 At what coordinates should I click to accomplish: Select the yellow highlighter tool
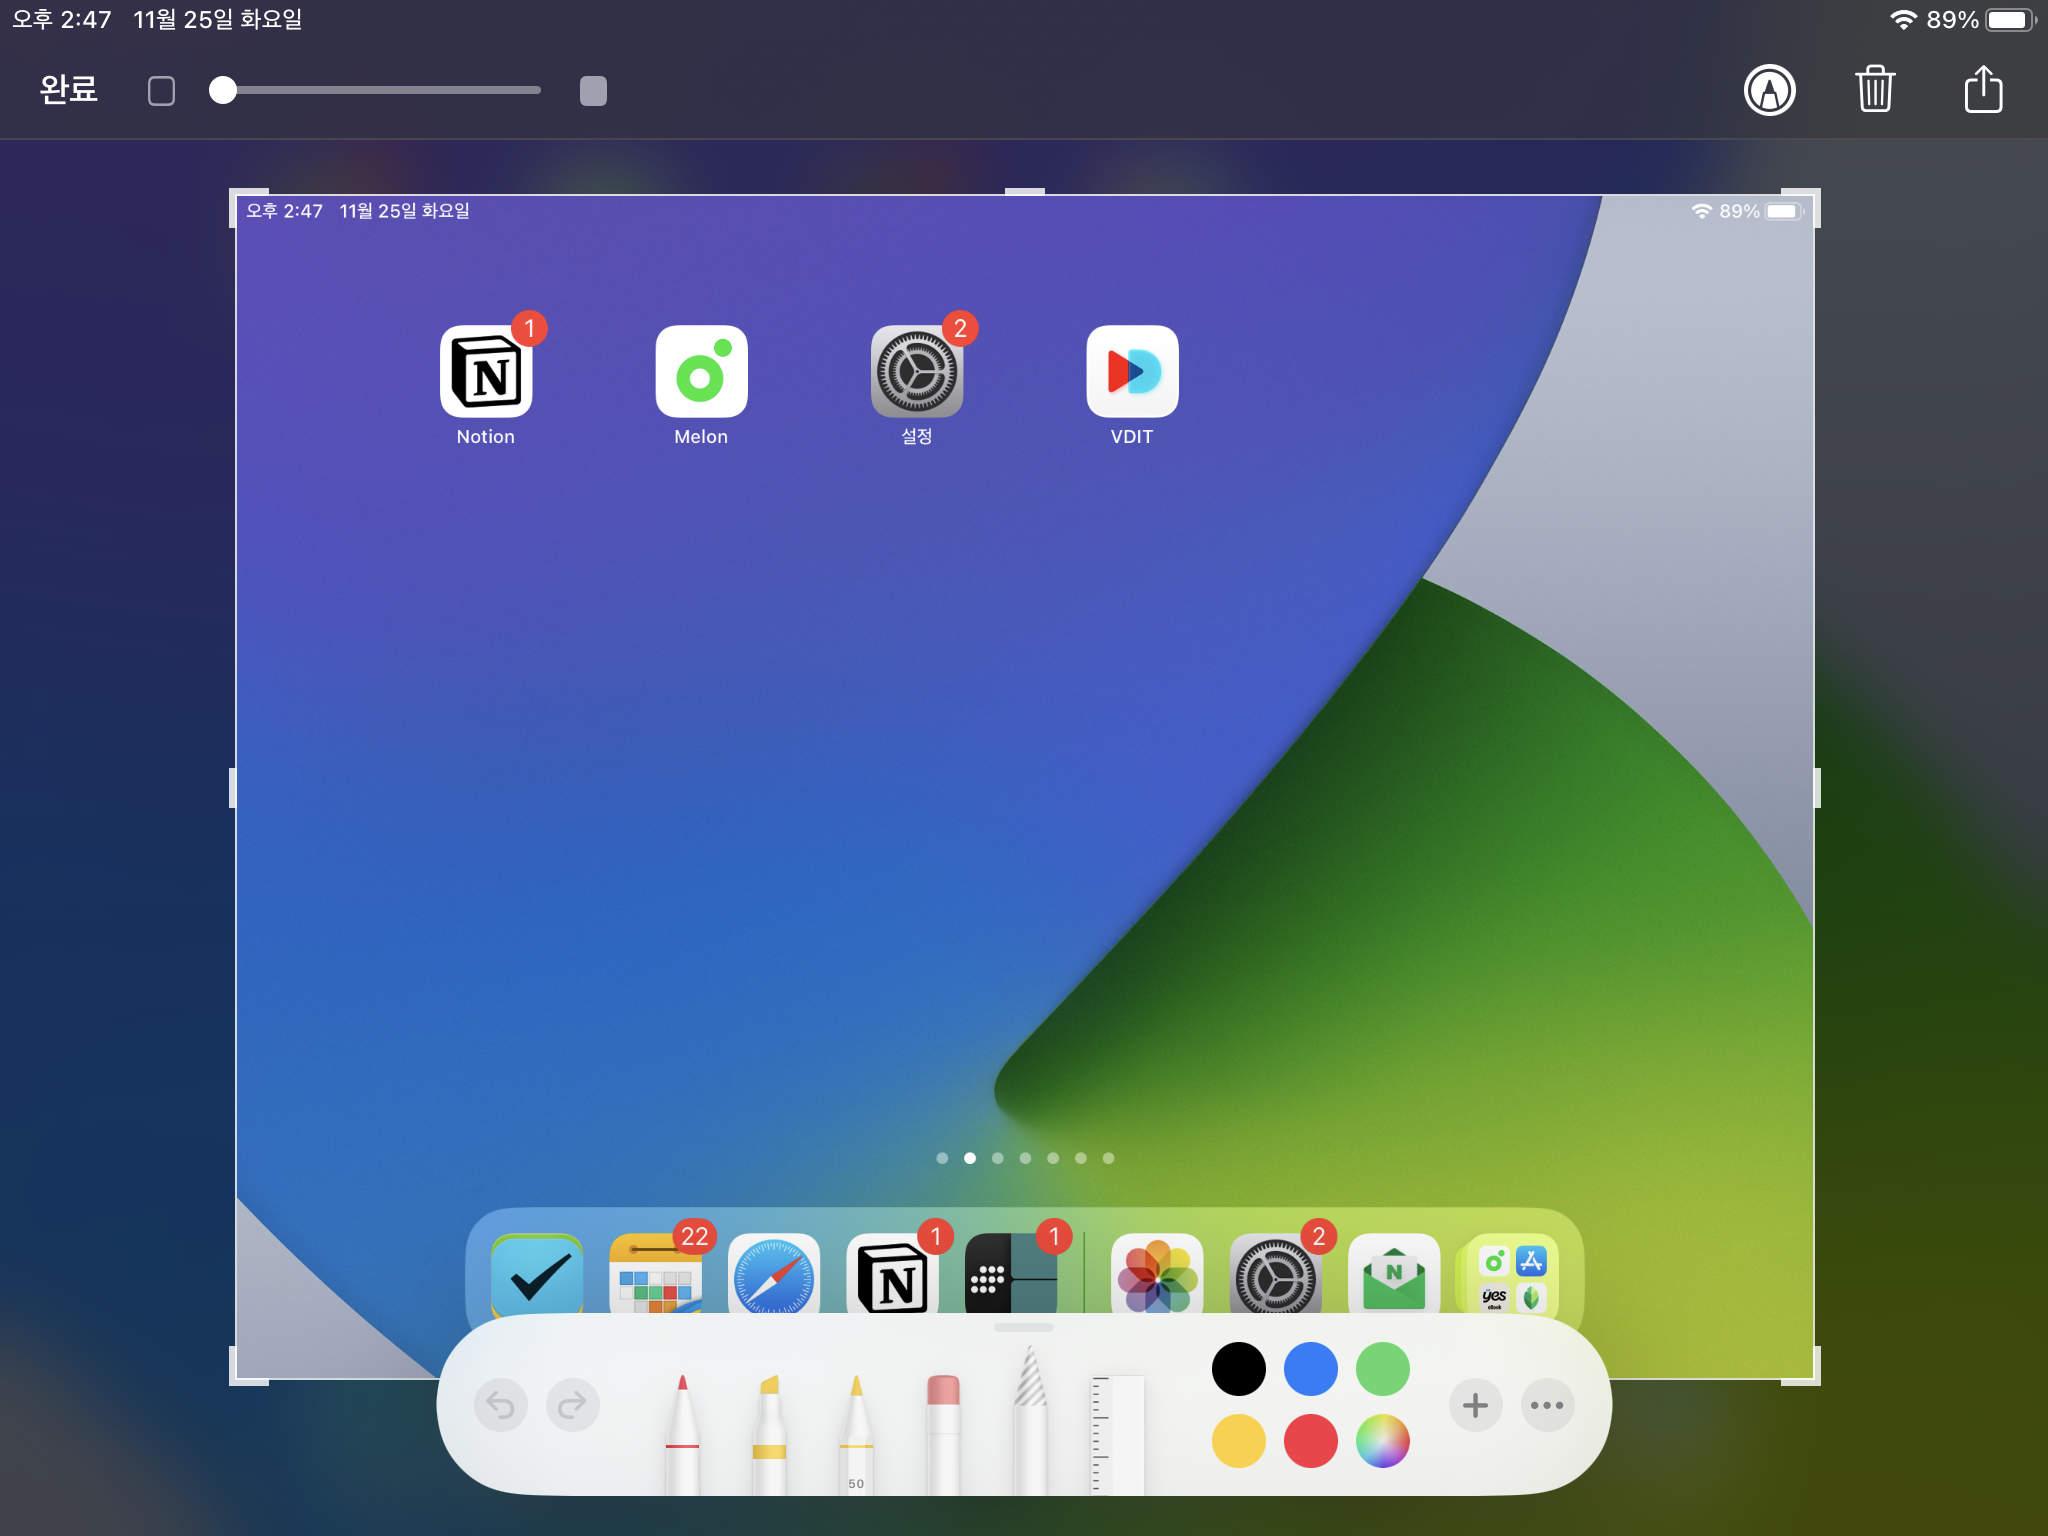(769, 1432)
